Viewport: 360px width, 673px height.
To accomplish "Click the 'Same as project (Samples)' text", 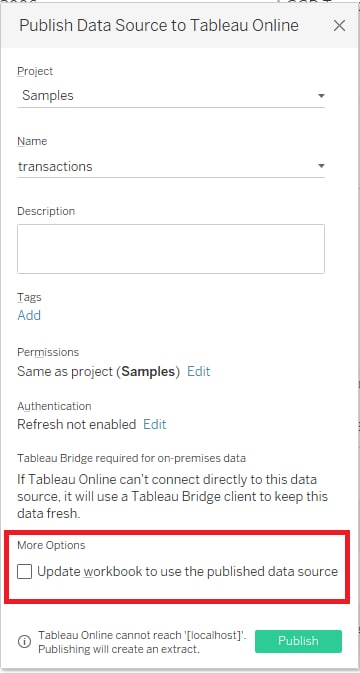I will tap(98, 371).
